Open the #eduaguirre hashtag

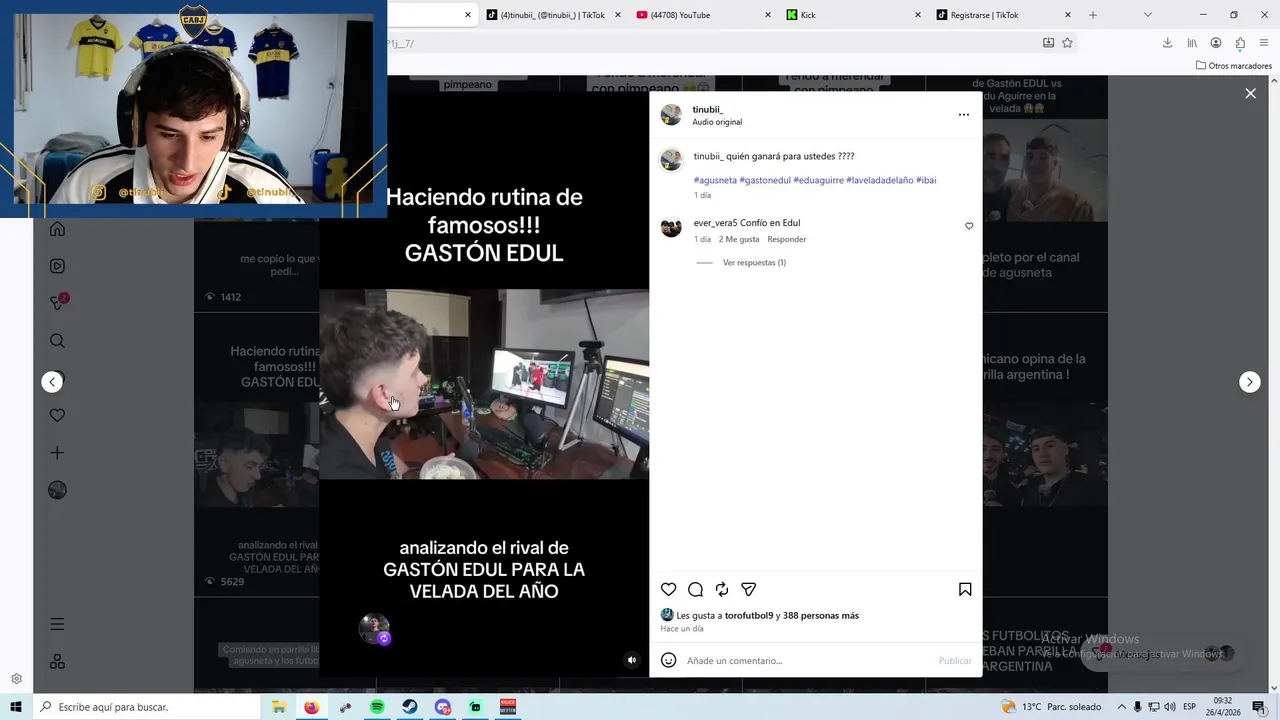818,180
